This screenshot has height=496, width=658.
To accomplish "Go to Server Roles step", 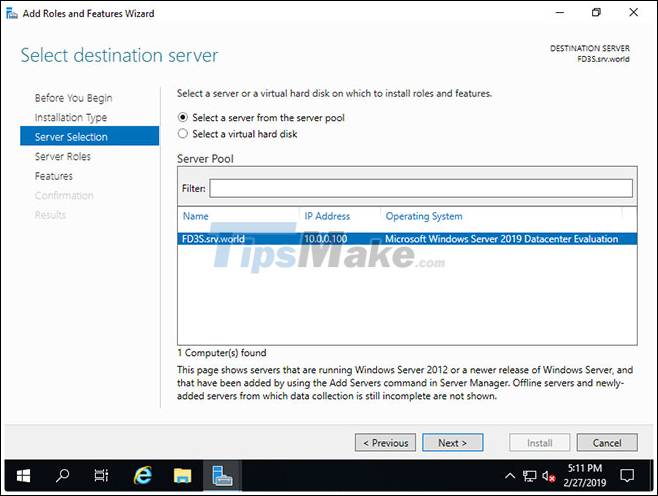I will (63, 157).
